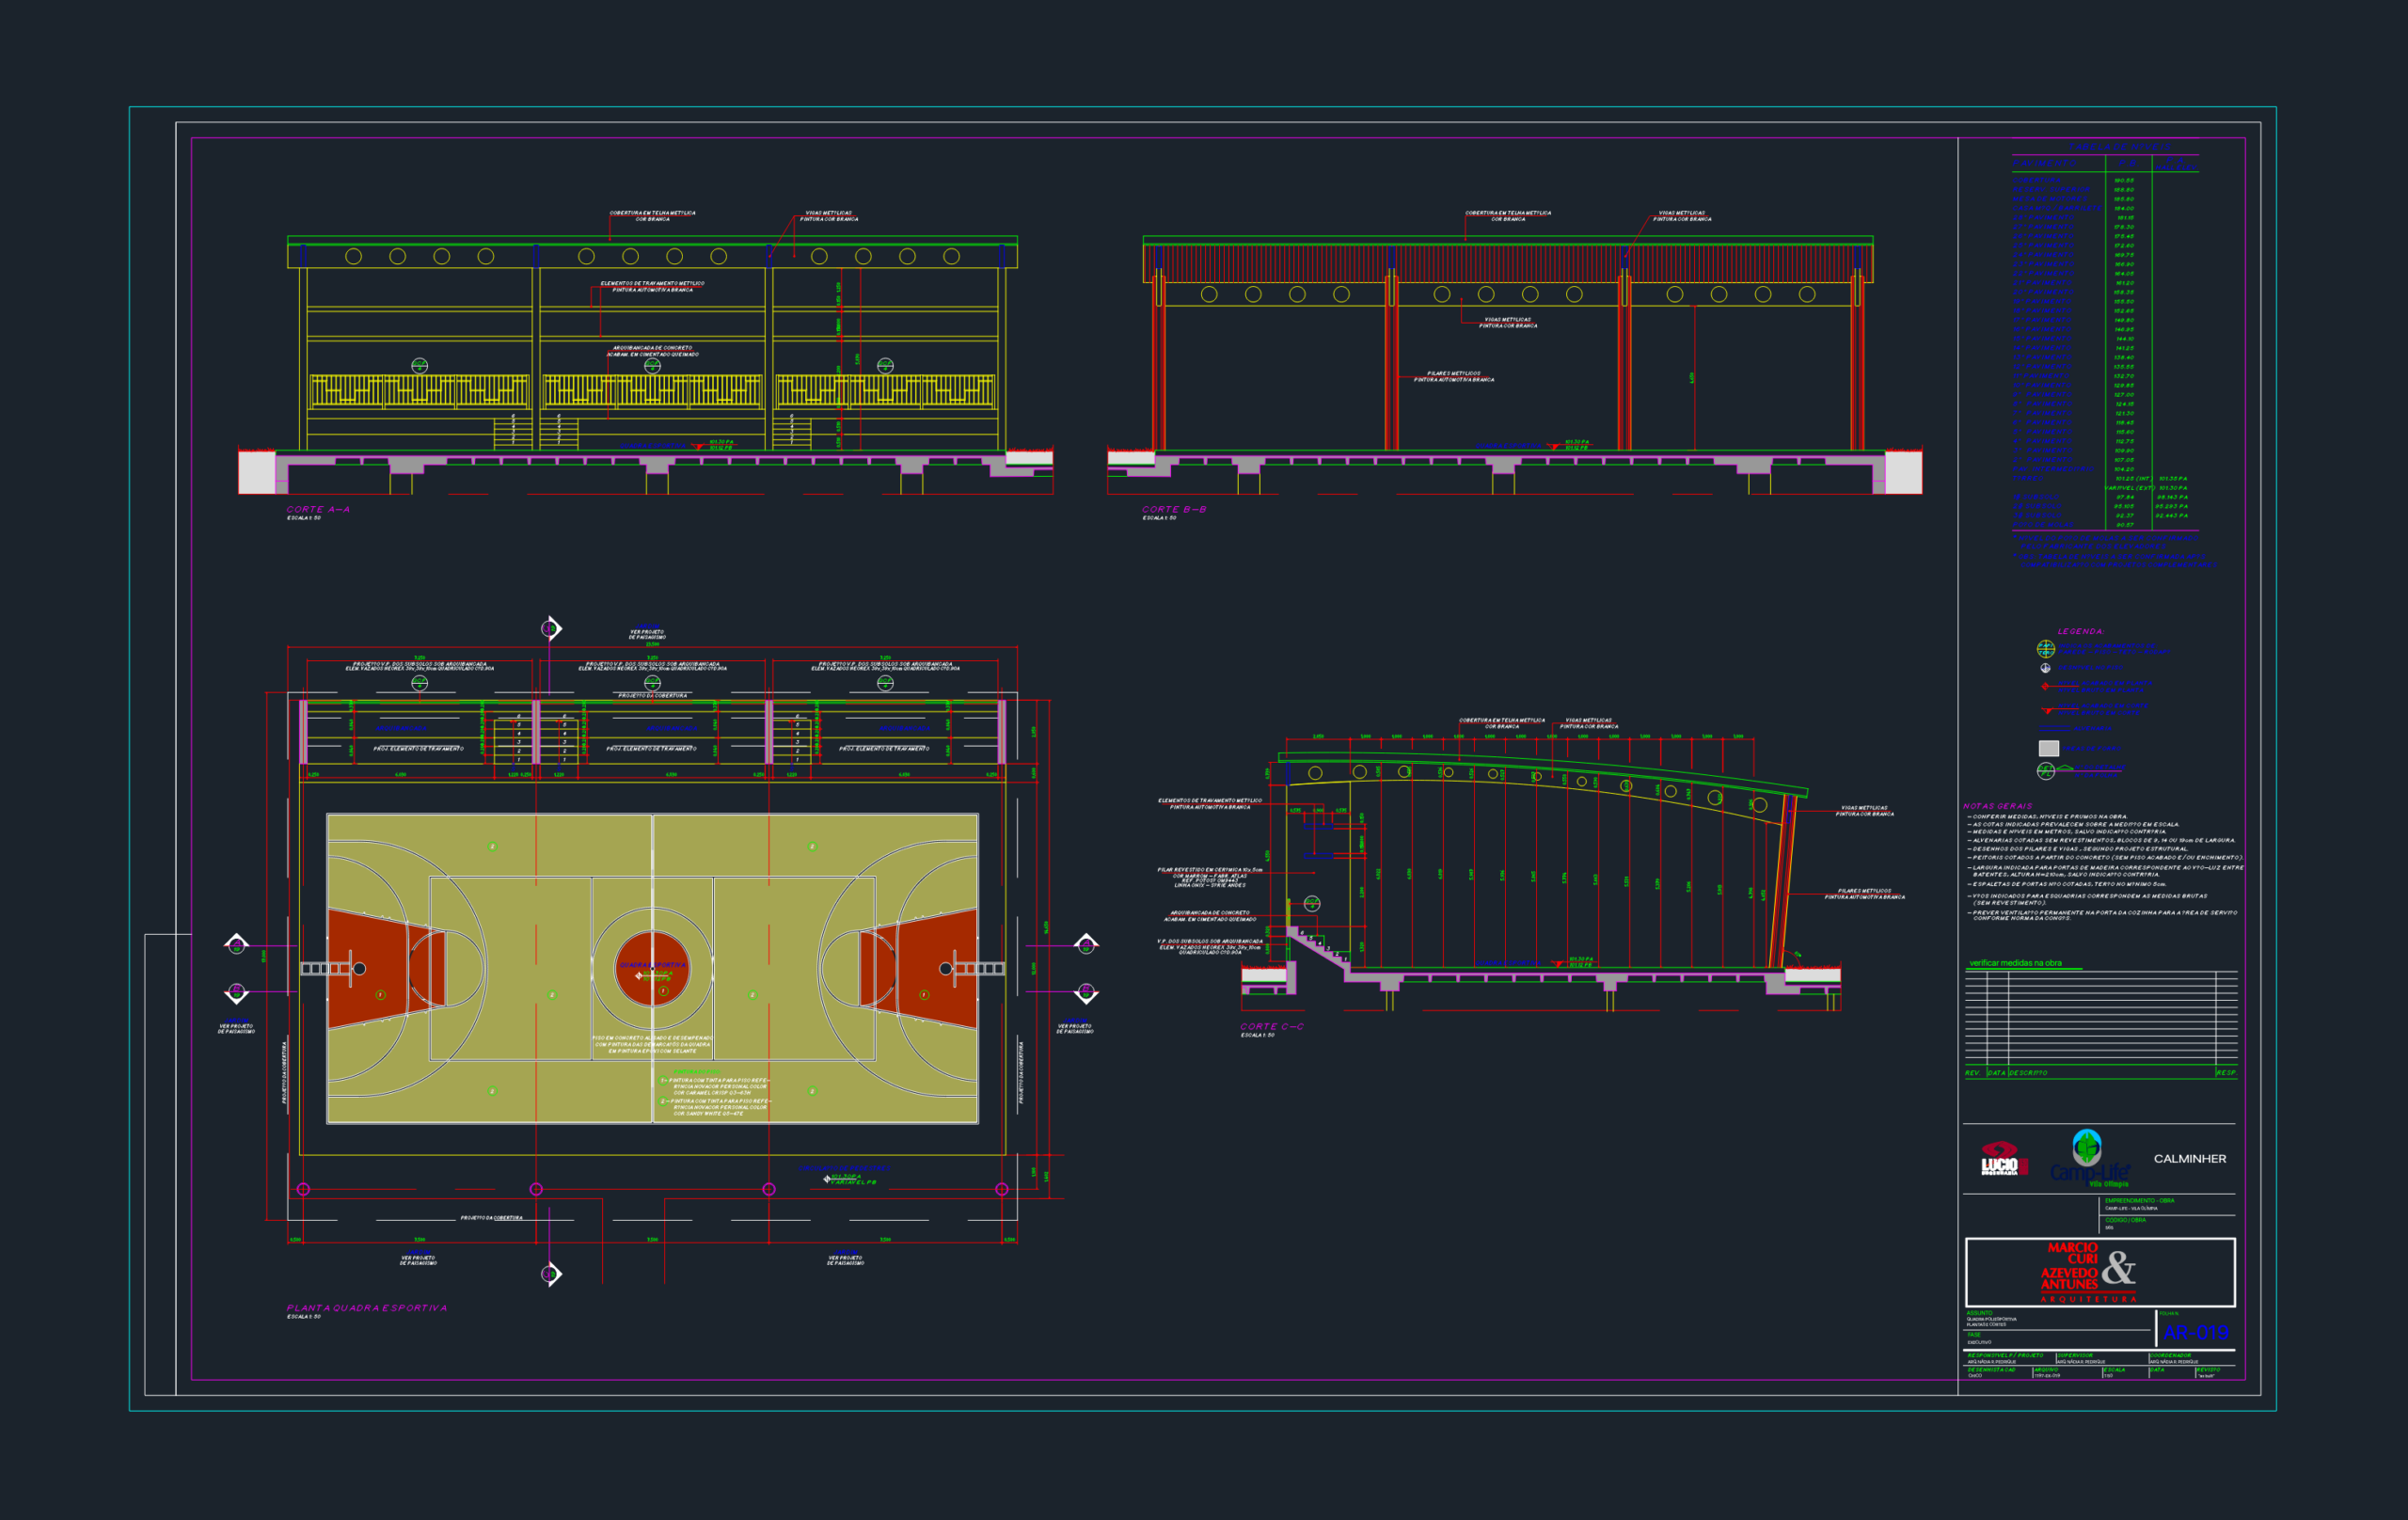This screenshot has height=1520, width=2408.
Task: Select the CORTE B-B drawing title
Action: pos(1174,509)
